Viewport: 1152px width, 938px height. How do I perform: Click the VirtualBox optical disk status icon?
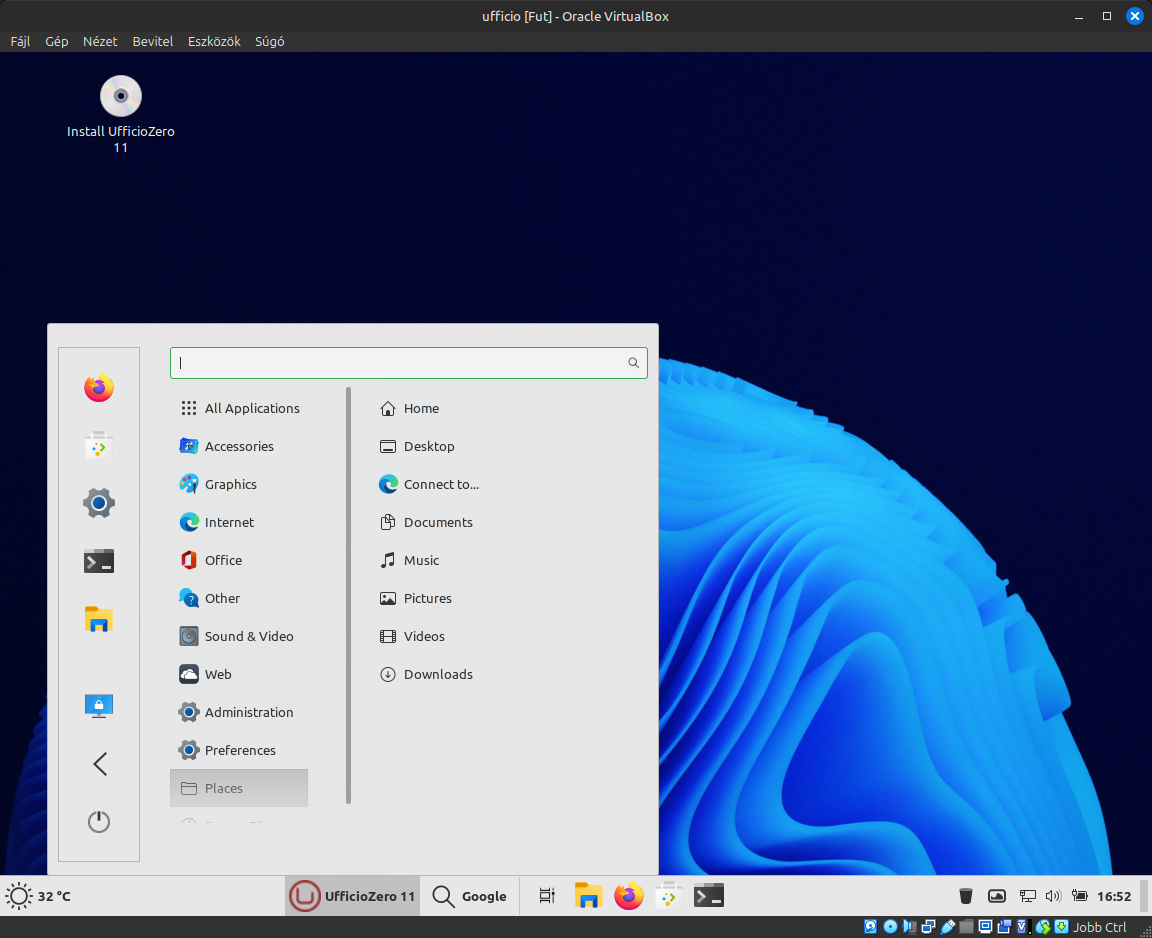tap(890, 927)
